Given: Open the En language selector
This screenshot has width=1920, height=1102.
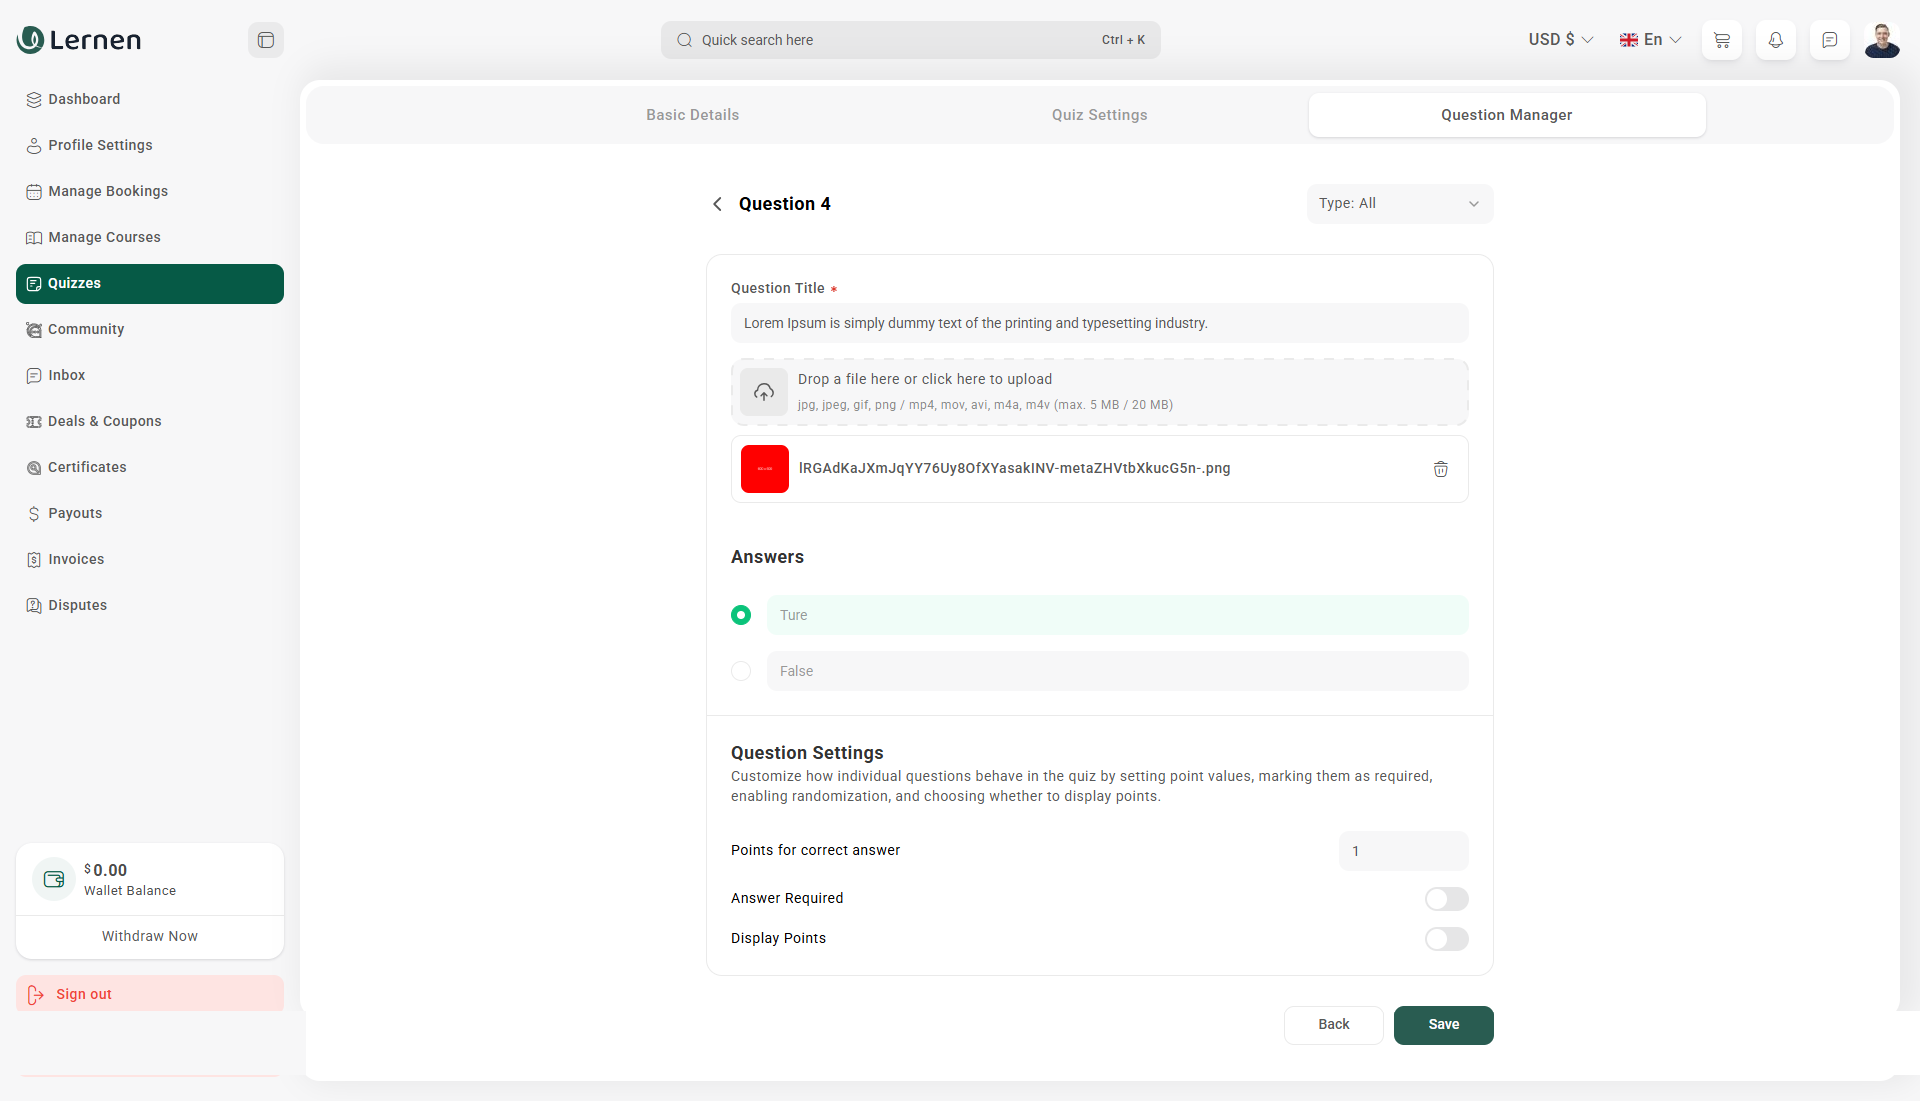Looking at the screenshot, I should click(1650, 40).
